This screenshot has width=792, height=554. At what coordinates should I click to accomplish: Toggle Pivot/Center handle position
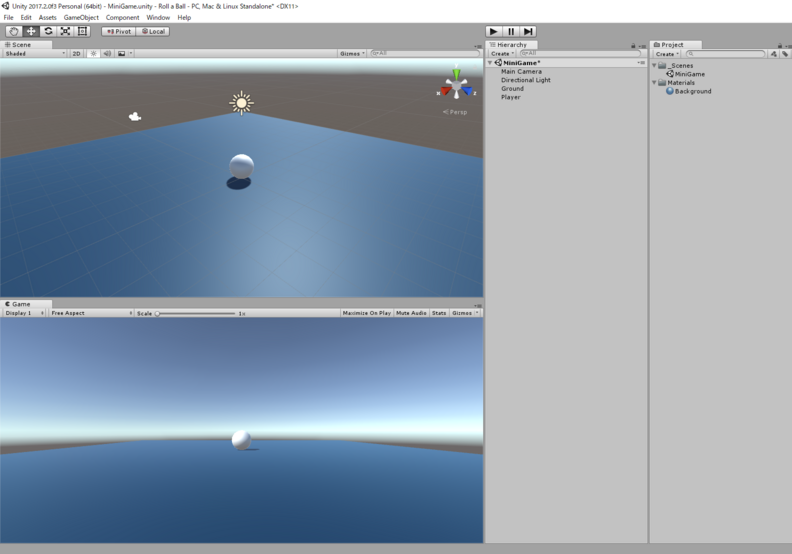[119, 31]
